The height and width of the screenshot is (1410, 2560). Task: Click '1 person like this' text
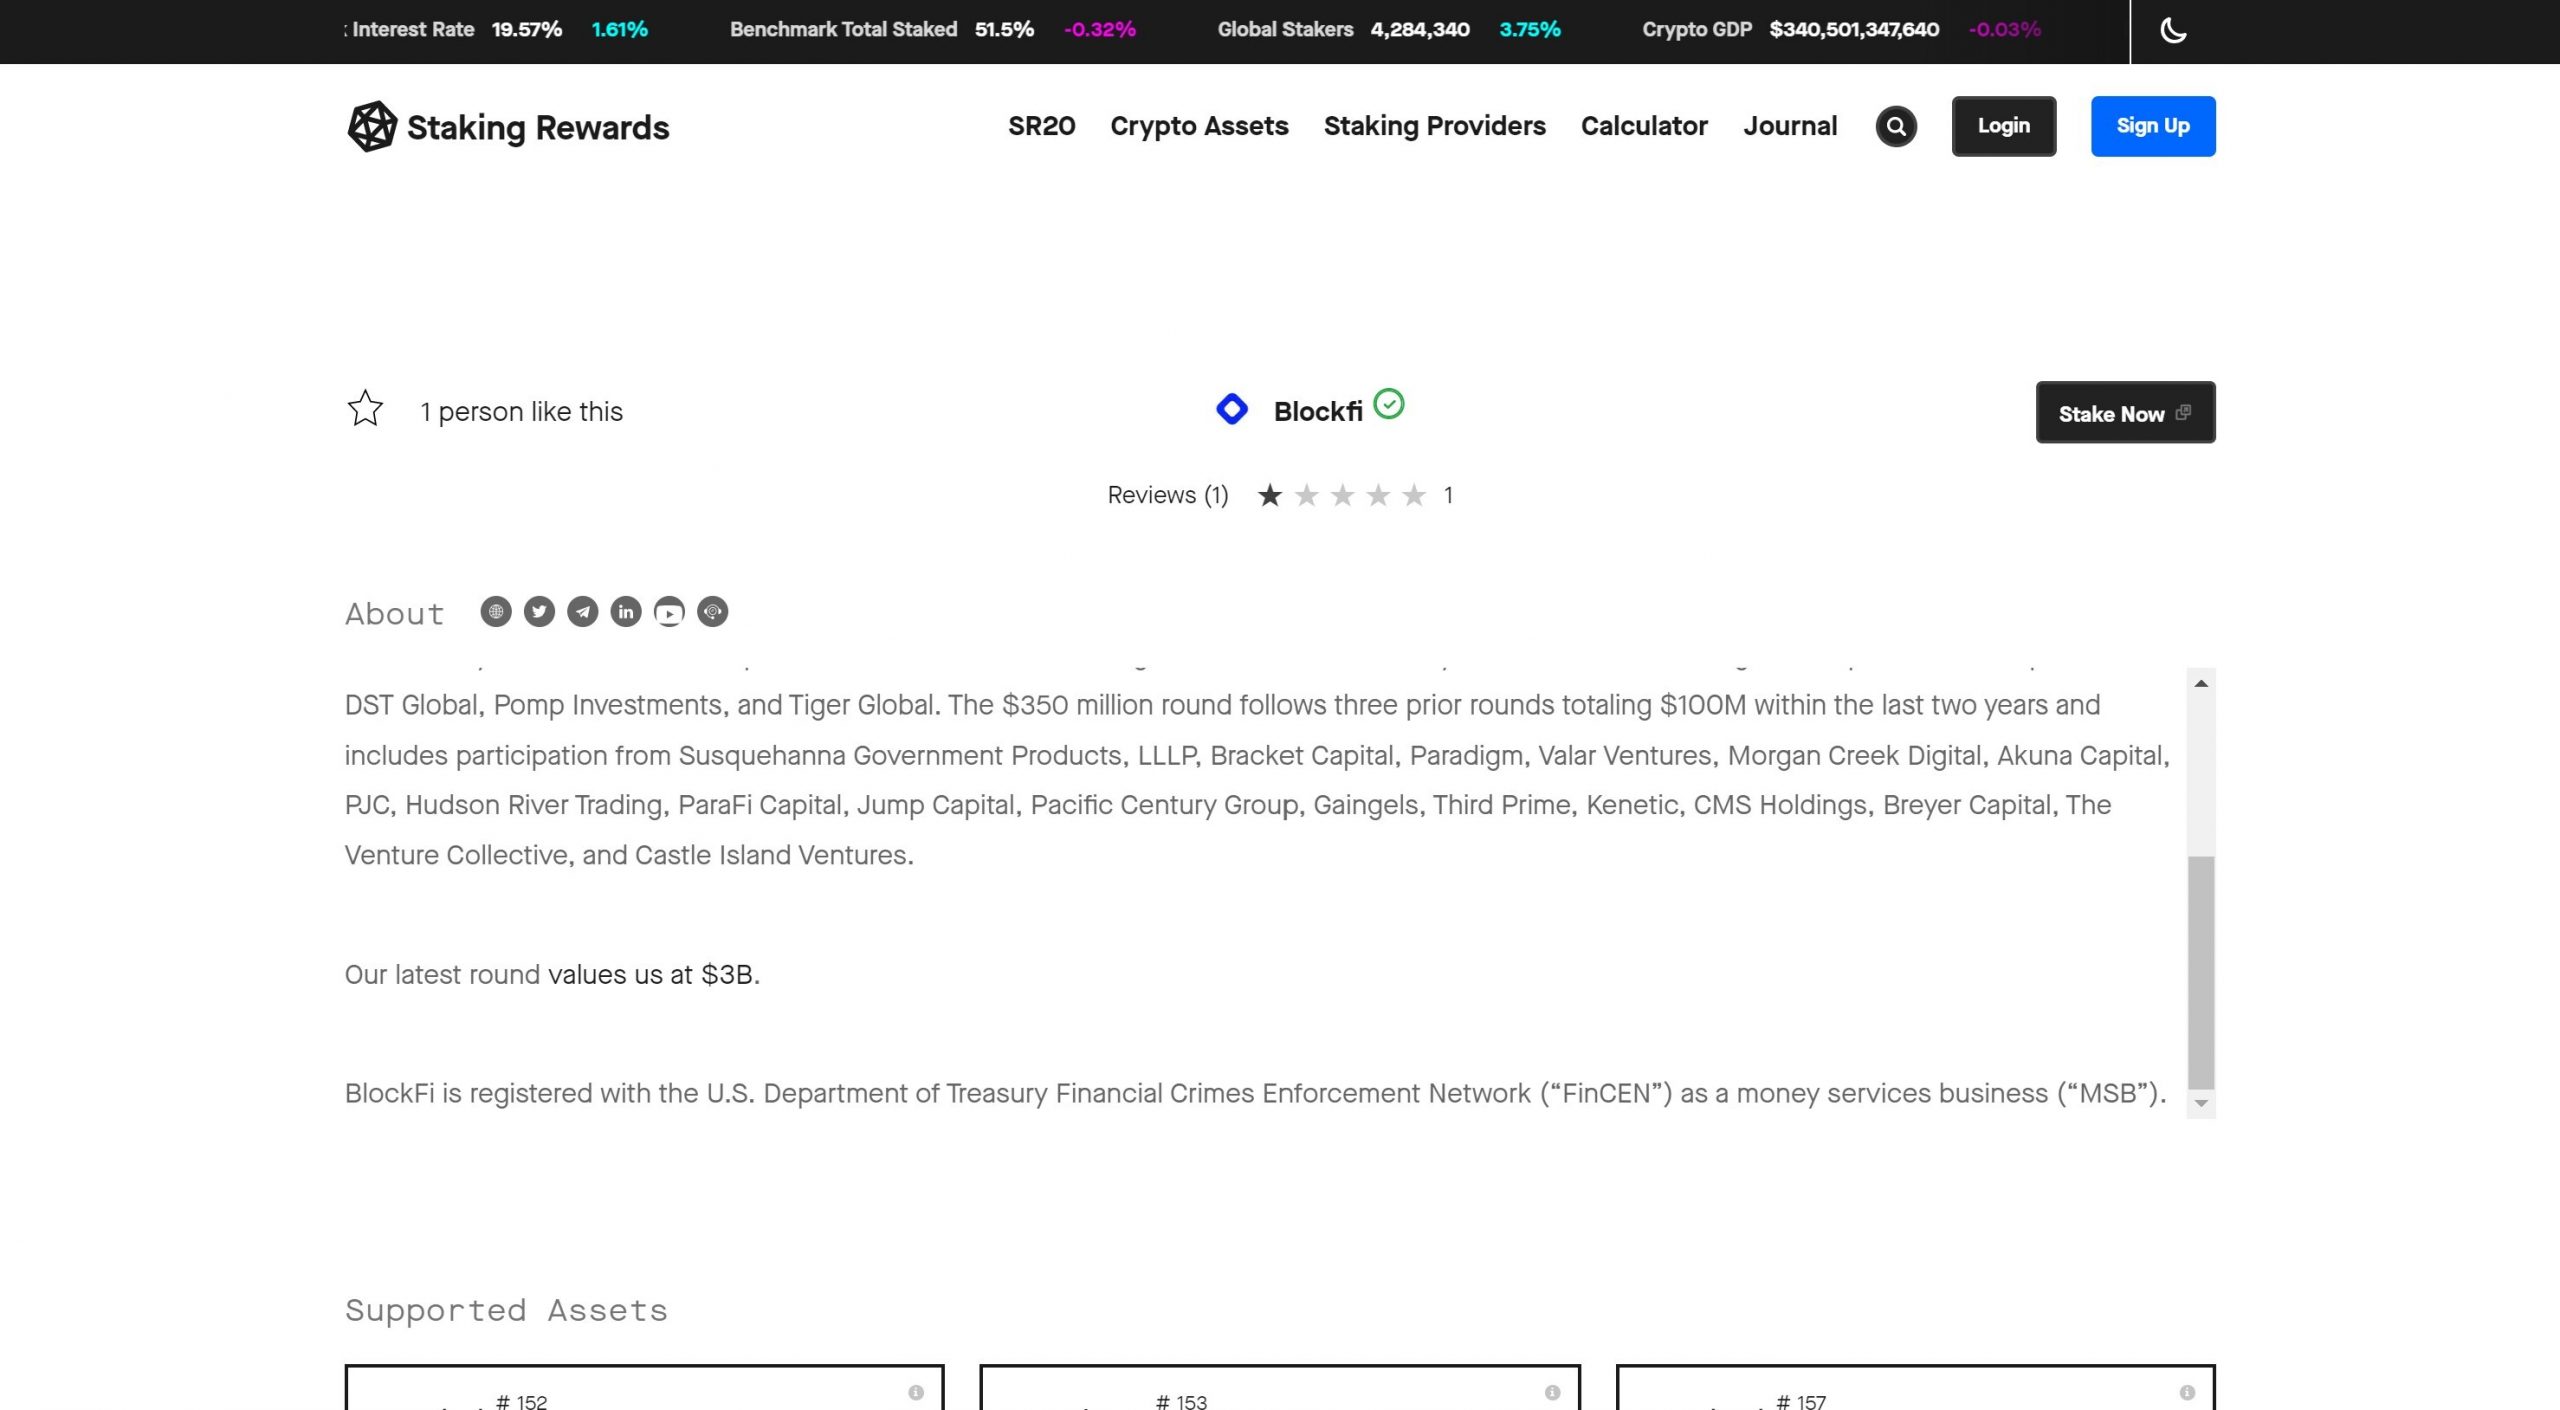521,412
